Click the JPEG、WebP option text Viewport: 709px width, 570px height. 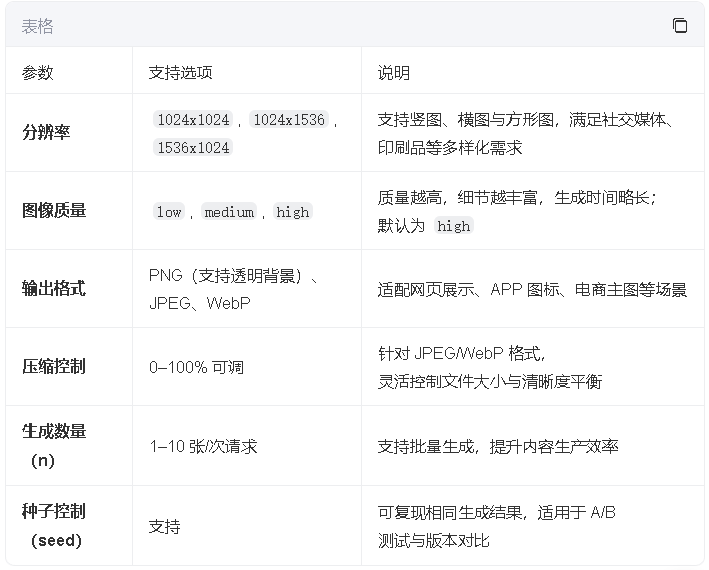point(199,303)
